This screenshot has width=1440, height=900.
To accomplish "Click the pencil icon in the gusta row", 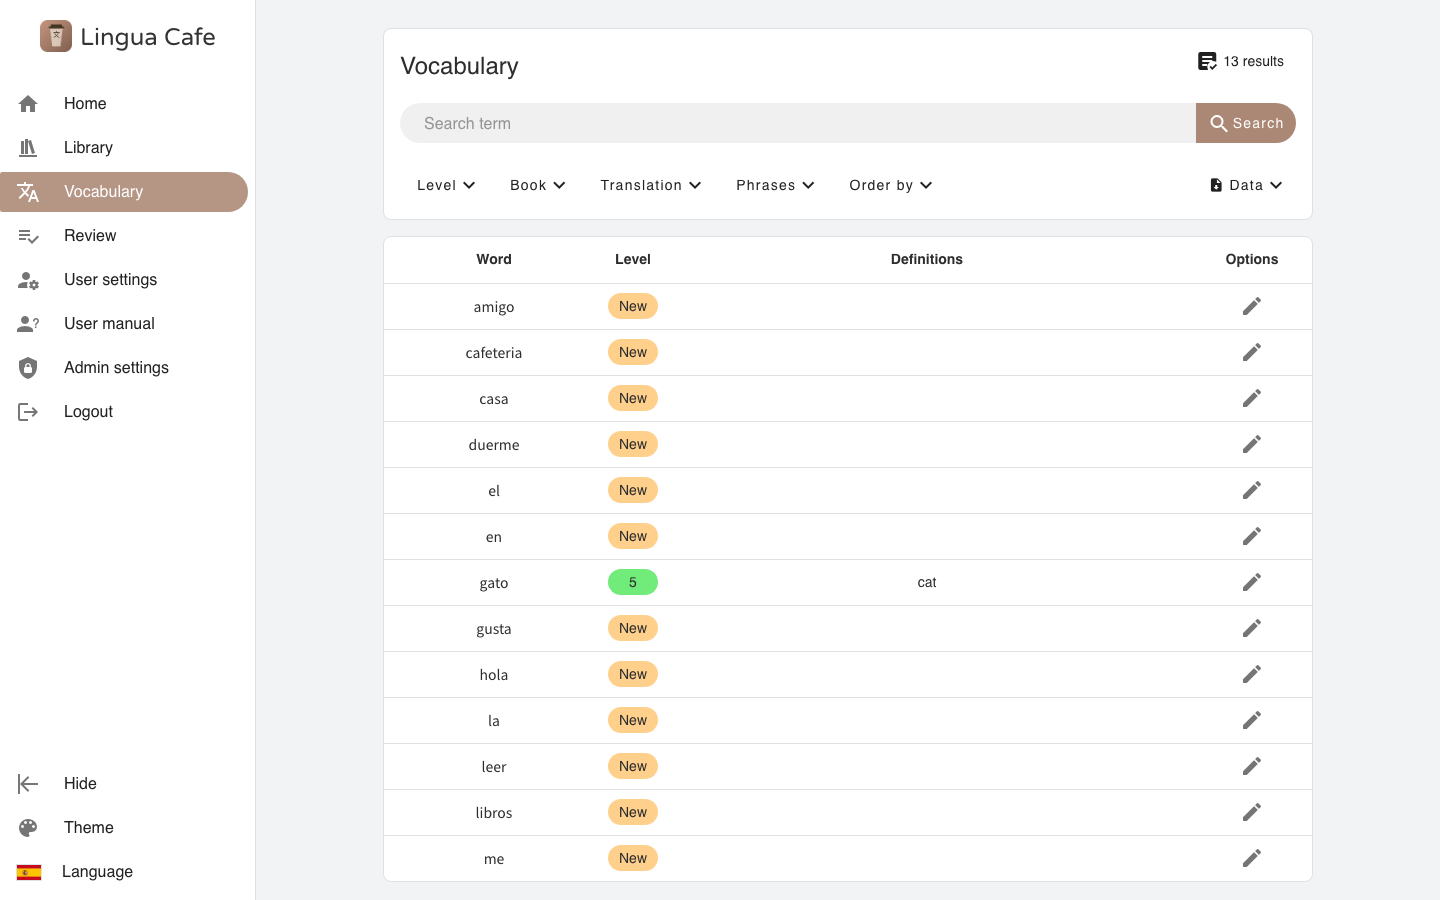I will point(1252,628).
